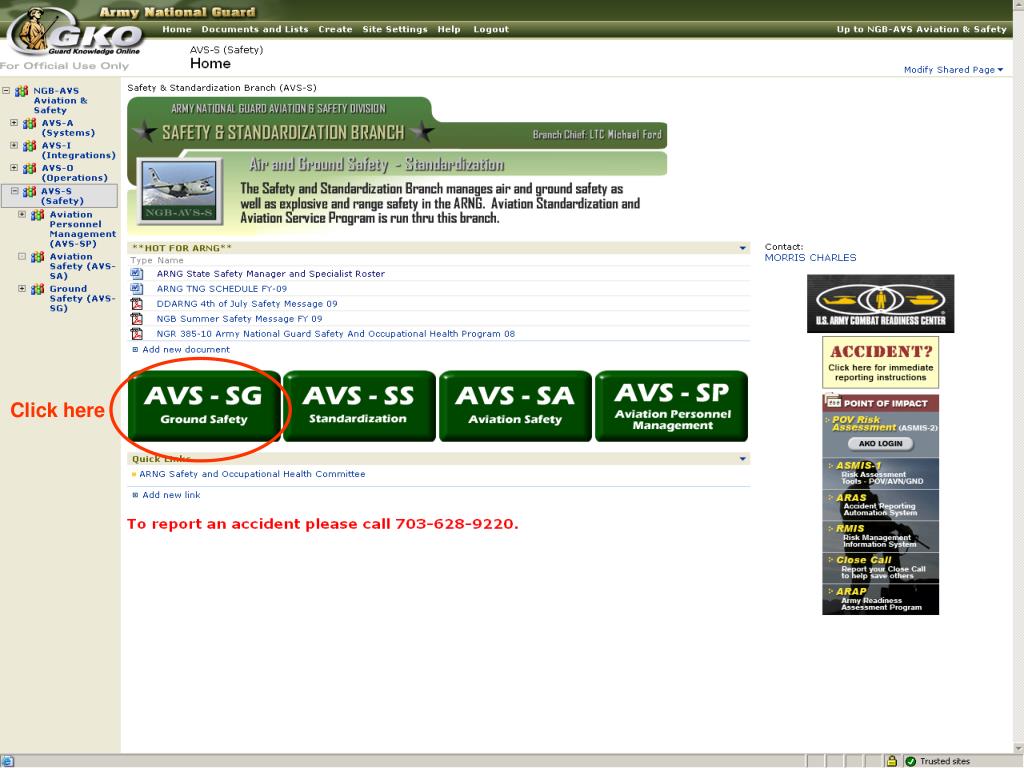Click Logout in the top navigation

point(491,29)
